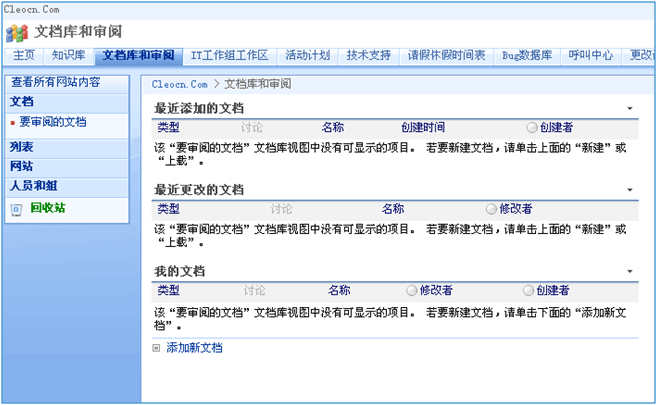658x405 pixels.
Task: Click the top Cleocn.Com site link
Action: [x=31, y=9]
